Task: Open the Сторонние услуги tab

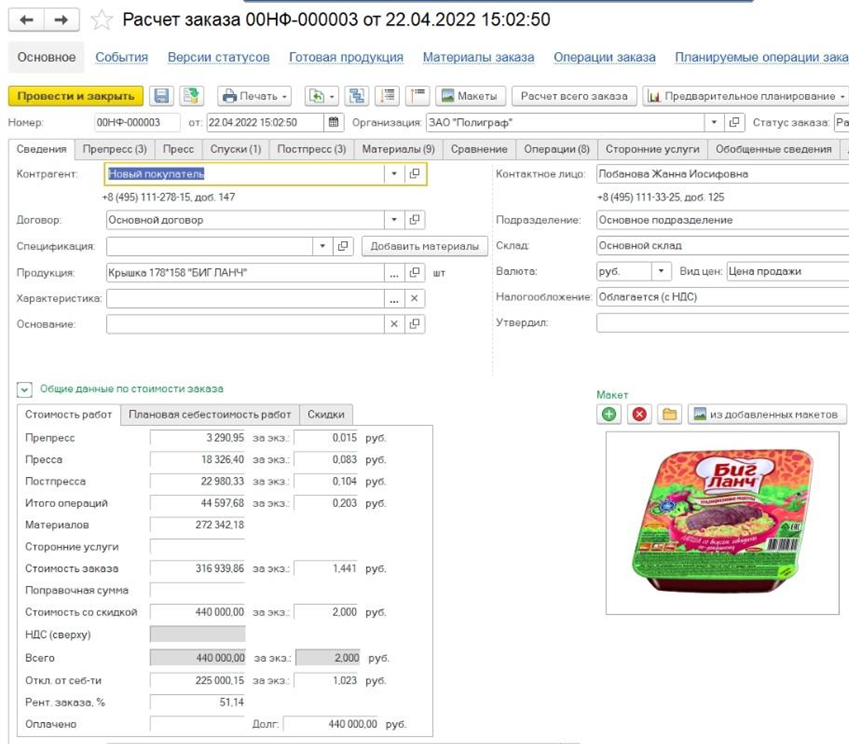Action: [x=652, y=149]
